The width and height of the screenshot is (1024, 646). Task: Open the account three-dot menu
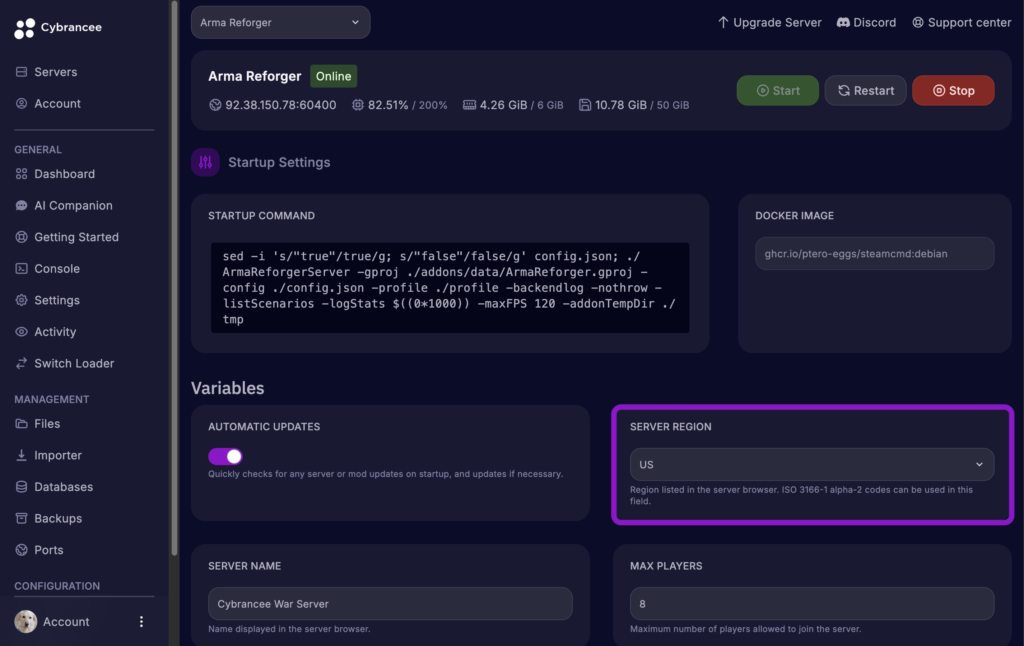pos(141,621)
